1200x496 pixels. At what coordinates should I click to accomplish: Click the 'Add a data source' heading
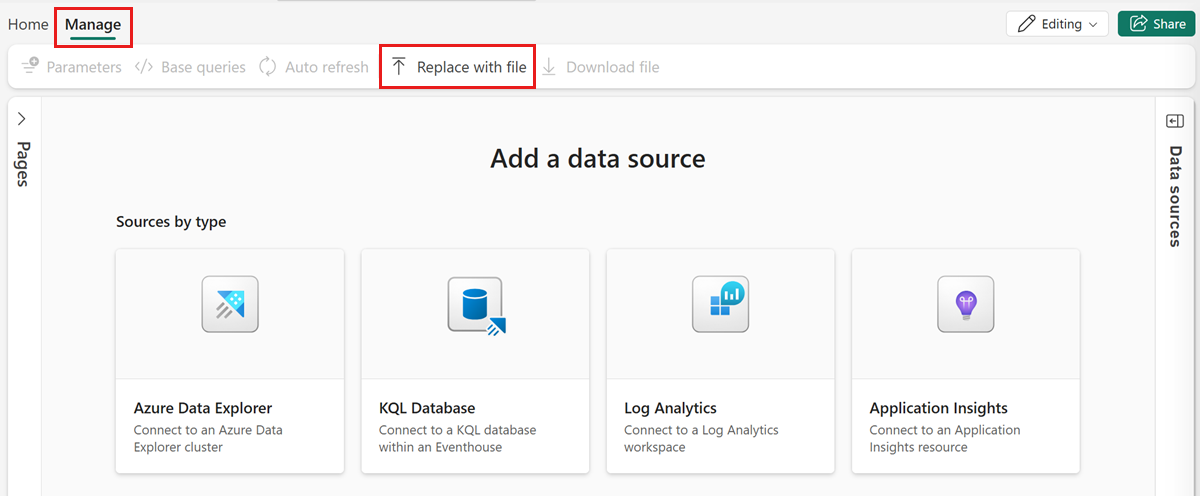pos(598,158)
